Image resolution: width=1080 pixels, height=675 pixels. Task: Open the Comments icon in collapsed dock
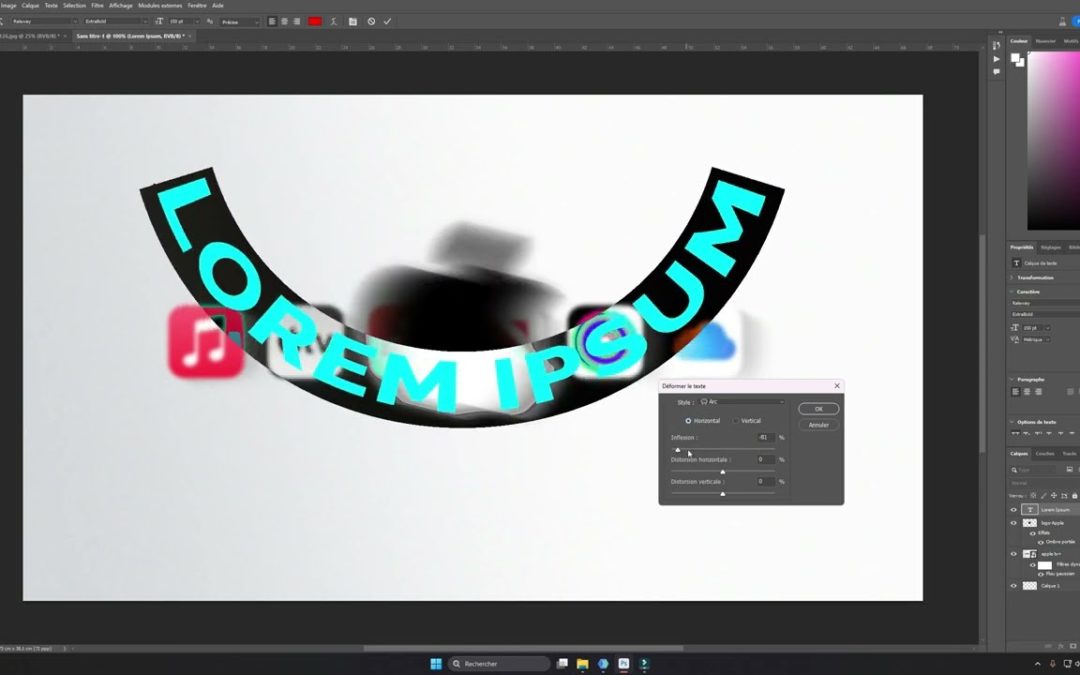pos(997,72)
